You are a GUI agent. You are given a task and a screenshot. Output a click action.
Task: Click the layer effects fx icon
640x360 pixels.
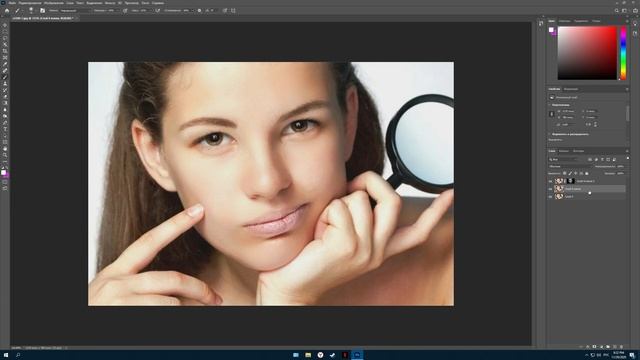[x=588, y=347]
